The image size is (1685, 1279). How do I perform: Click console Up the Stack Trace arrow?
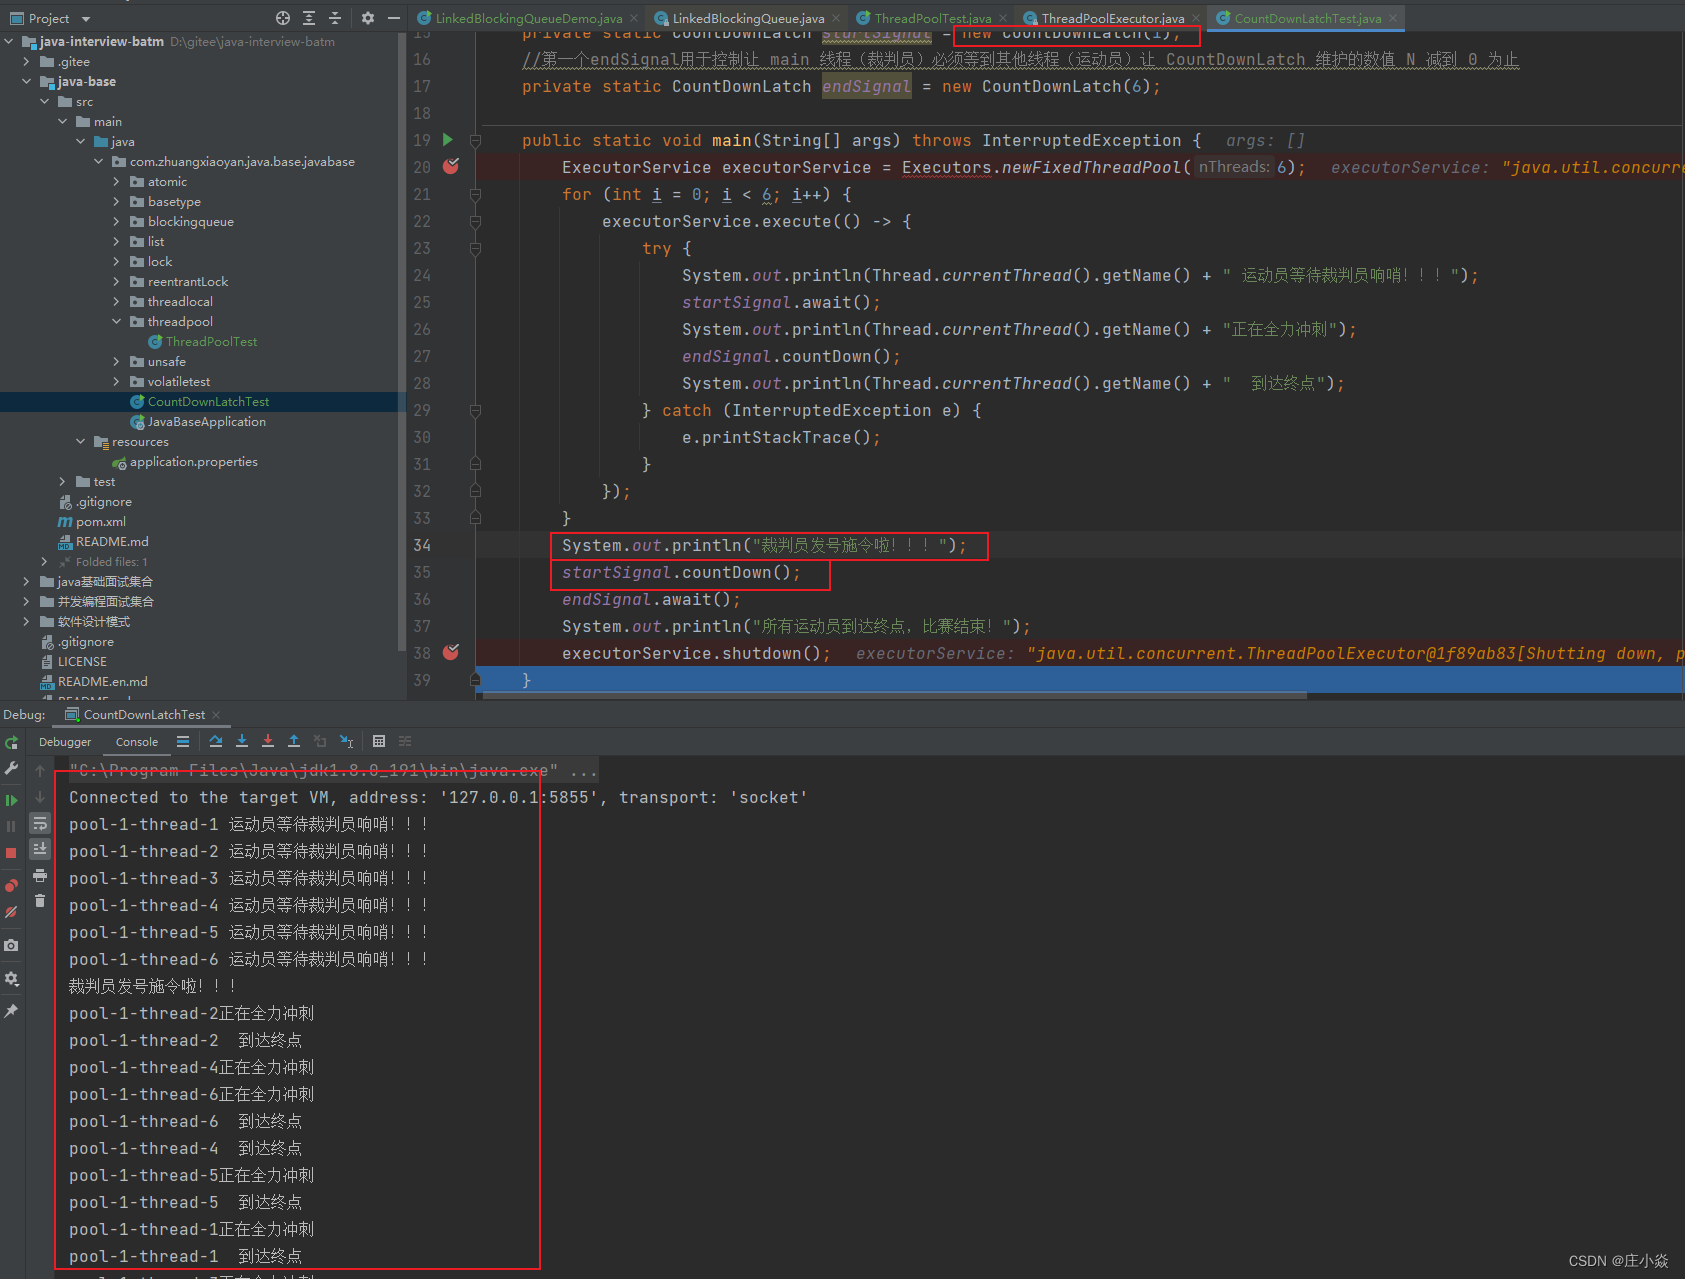[40, 771]
